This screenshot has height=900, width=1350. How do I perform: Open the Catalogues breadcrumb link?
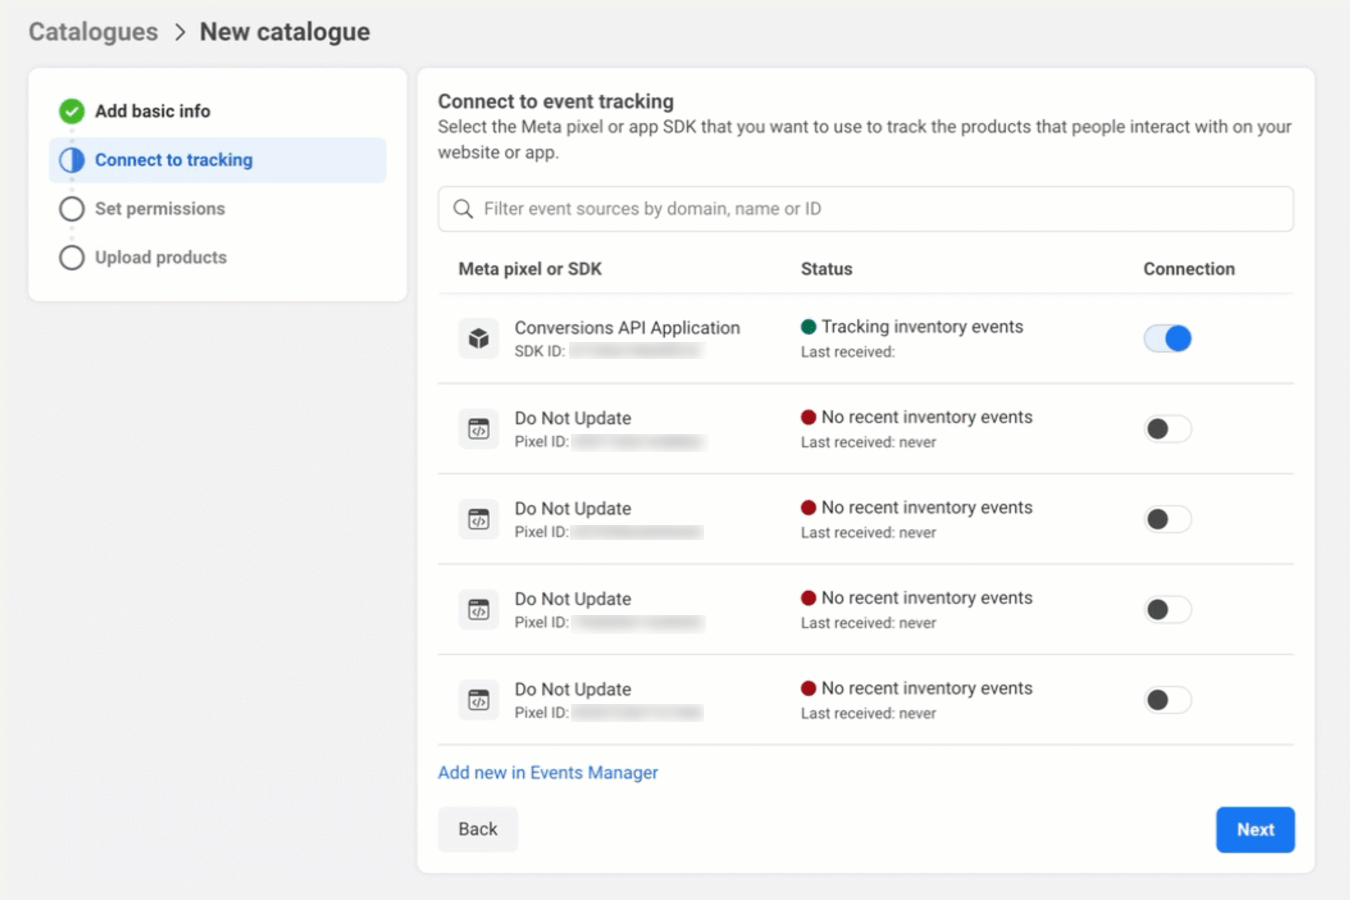[x=92, y=31]
